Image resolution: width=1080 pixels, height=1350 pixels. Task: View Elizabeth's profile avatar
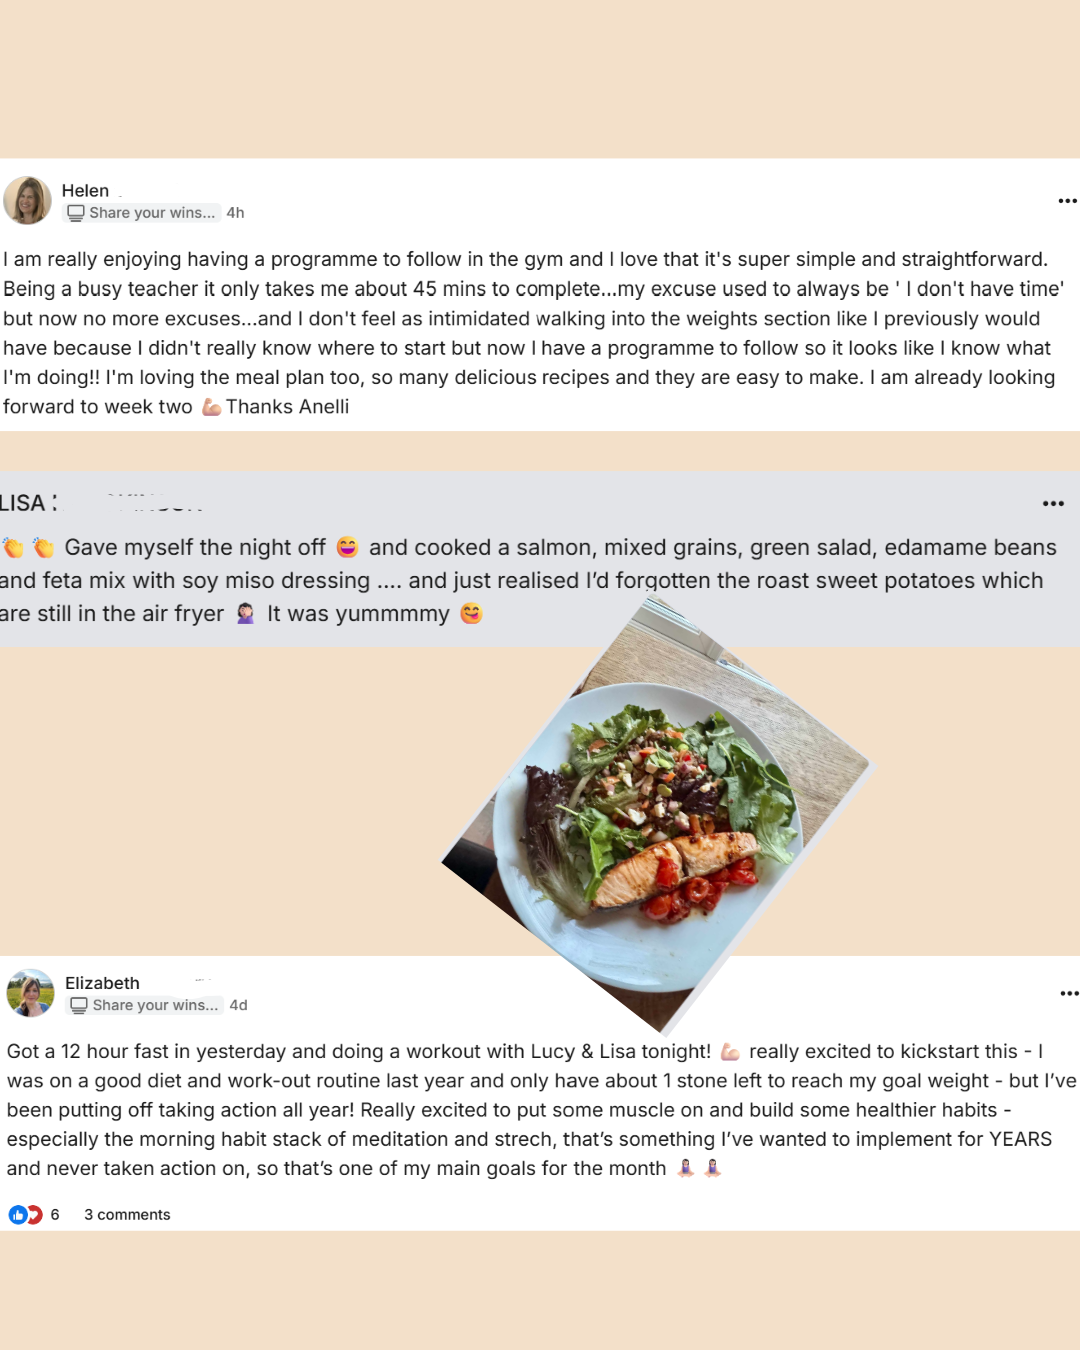coord(30,993)
